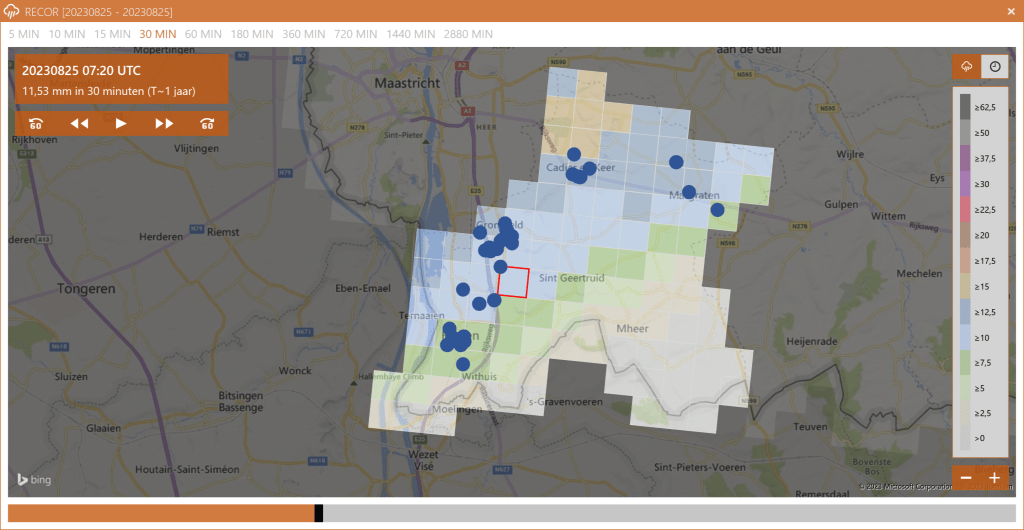Choose the 60 MIN interval tab
Image resolution: width=1024 pixels, height=530 pixels.
point(203,34)
